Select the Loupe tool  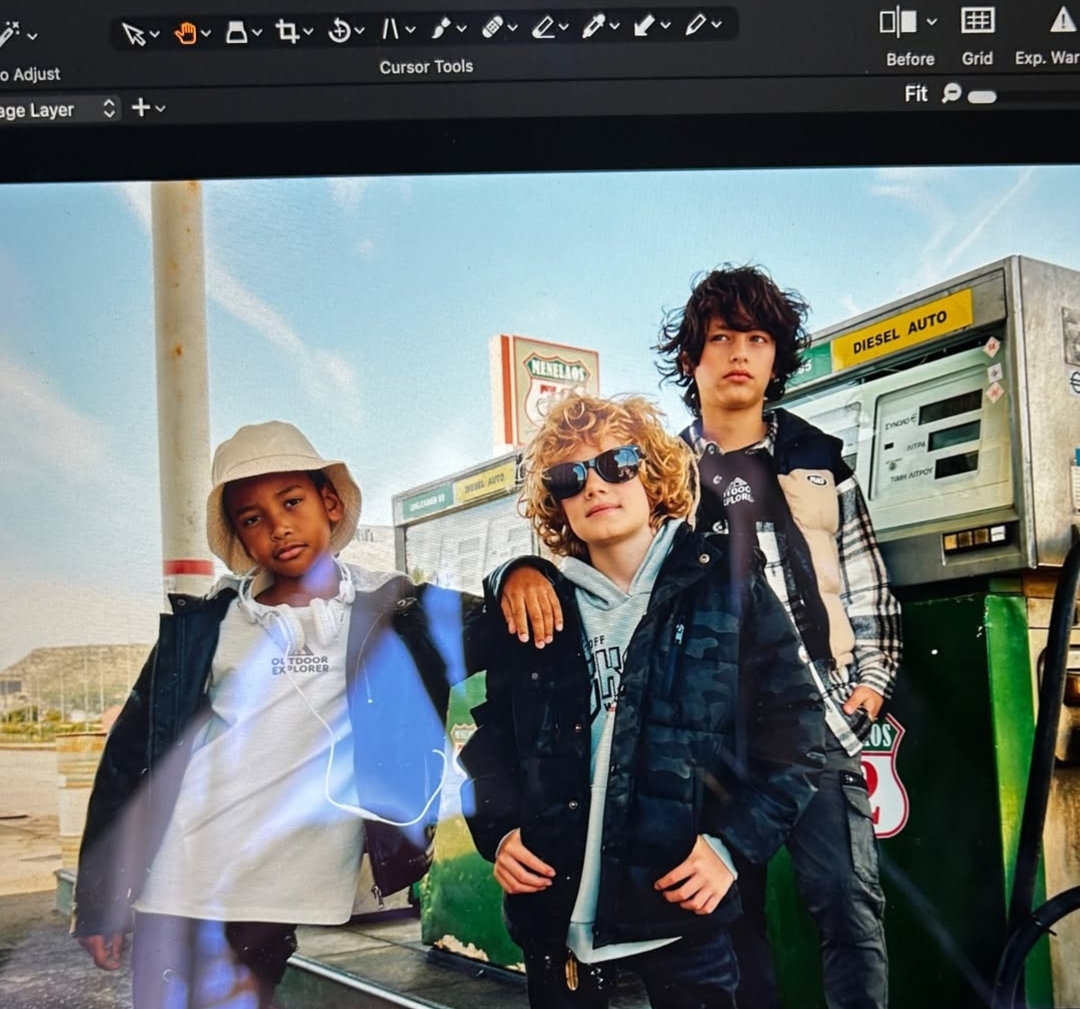pyautogui.click(x=236, y=32)
